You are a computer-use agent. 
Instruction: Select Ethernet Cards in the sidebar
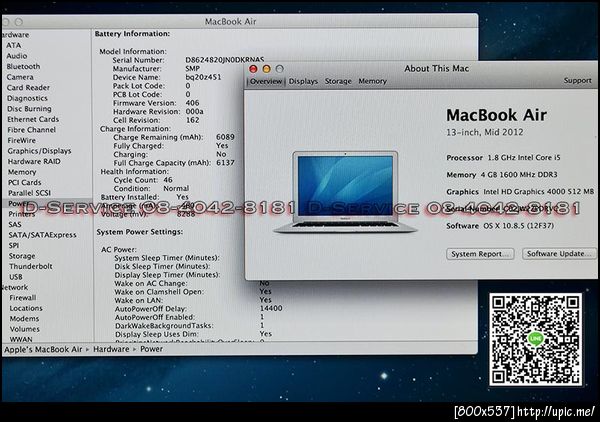33,119
